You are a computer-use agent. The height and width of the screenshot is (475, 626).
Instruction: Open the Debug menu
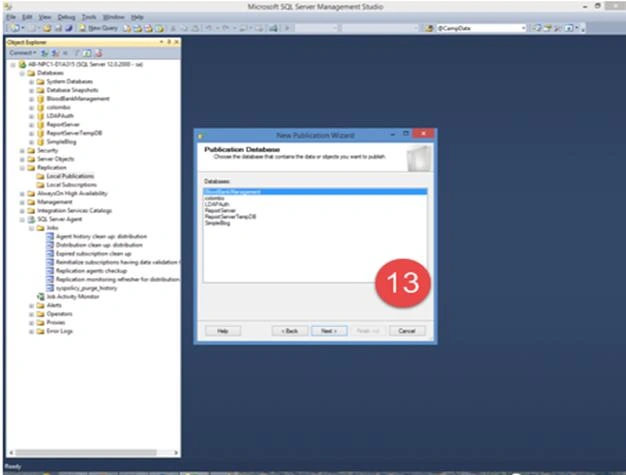(x=66, y=17)
